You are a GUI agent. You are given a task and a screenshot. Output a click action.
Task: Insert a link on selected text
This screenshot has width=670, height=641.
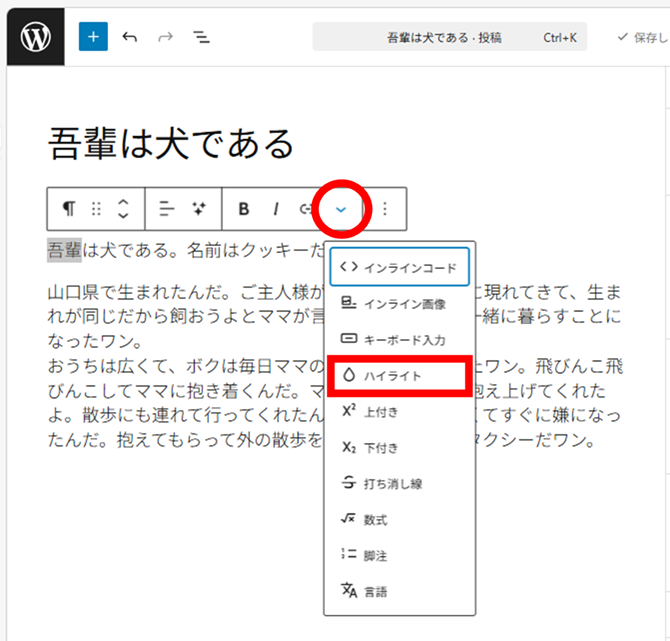click(305, 209)
